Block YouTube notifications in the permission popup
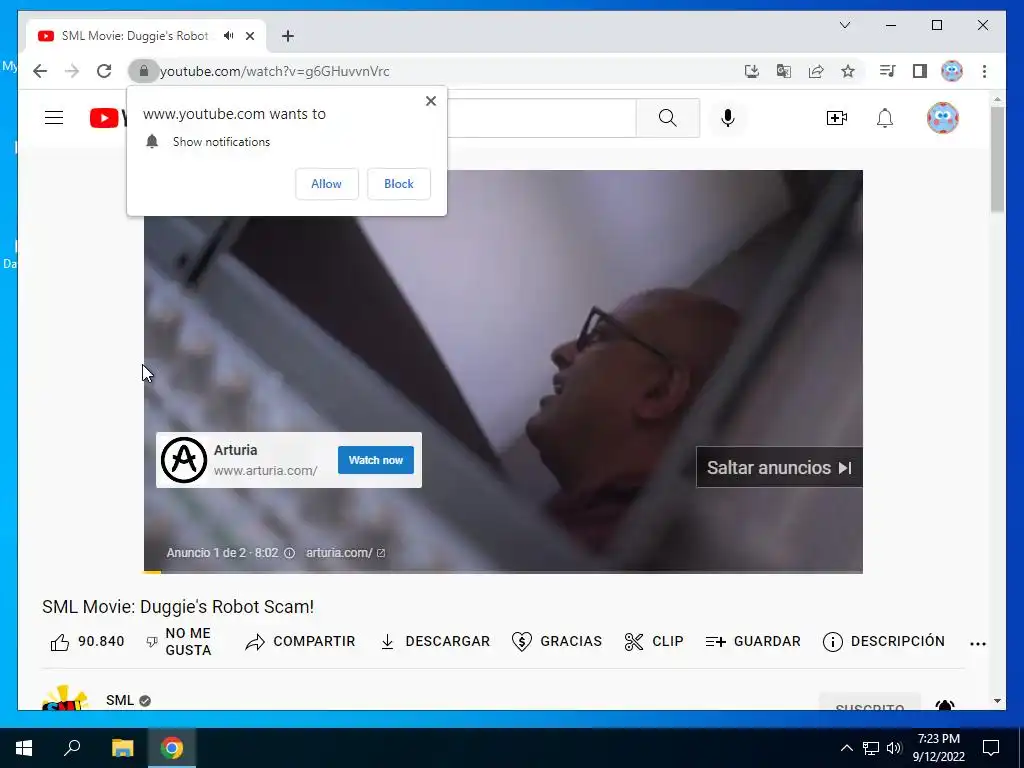This screenshot has width=1024, height=768. coord(398,184)
